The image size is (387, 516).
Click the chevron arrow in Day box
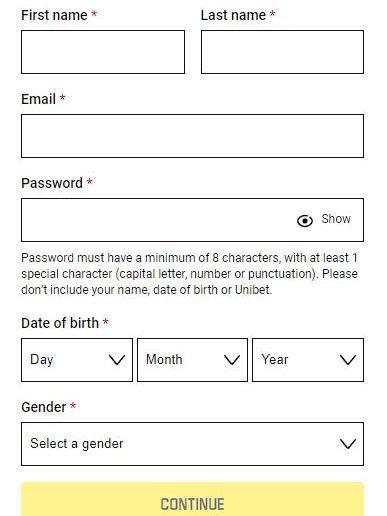click(x=117, y=360)
